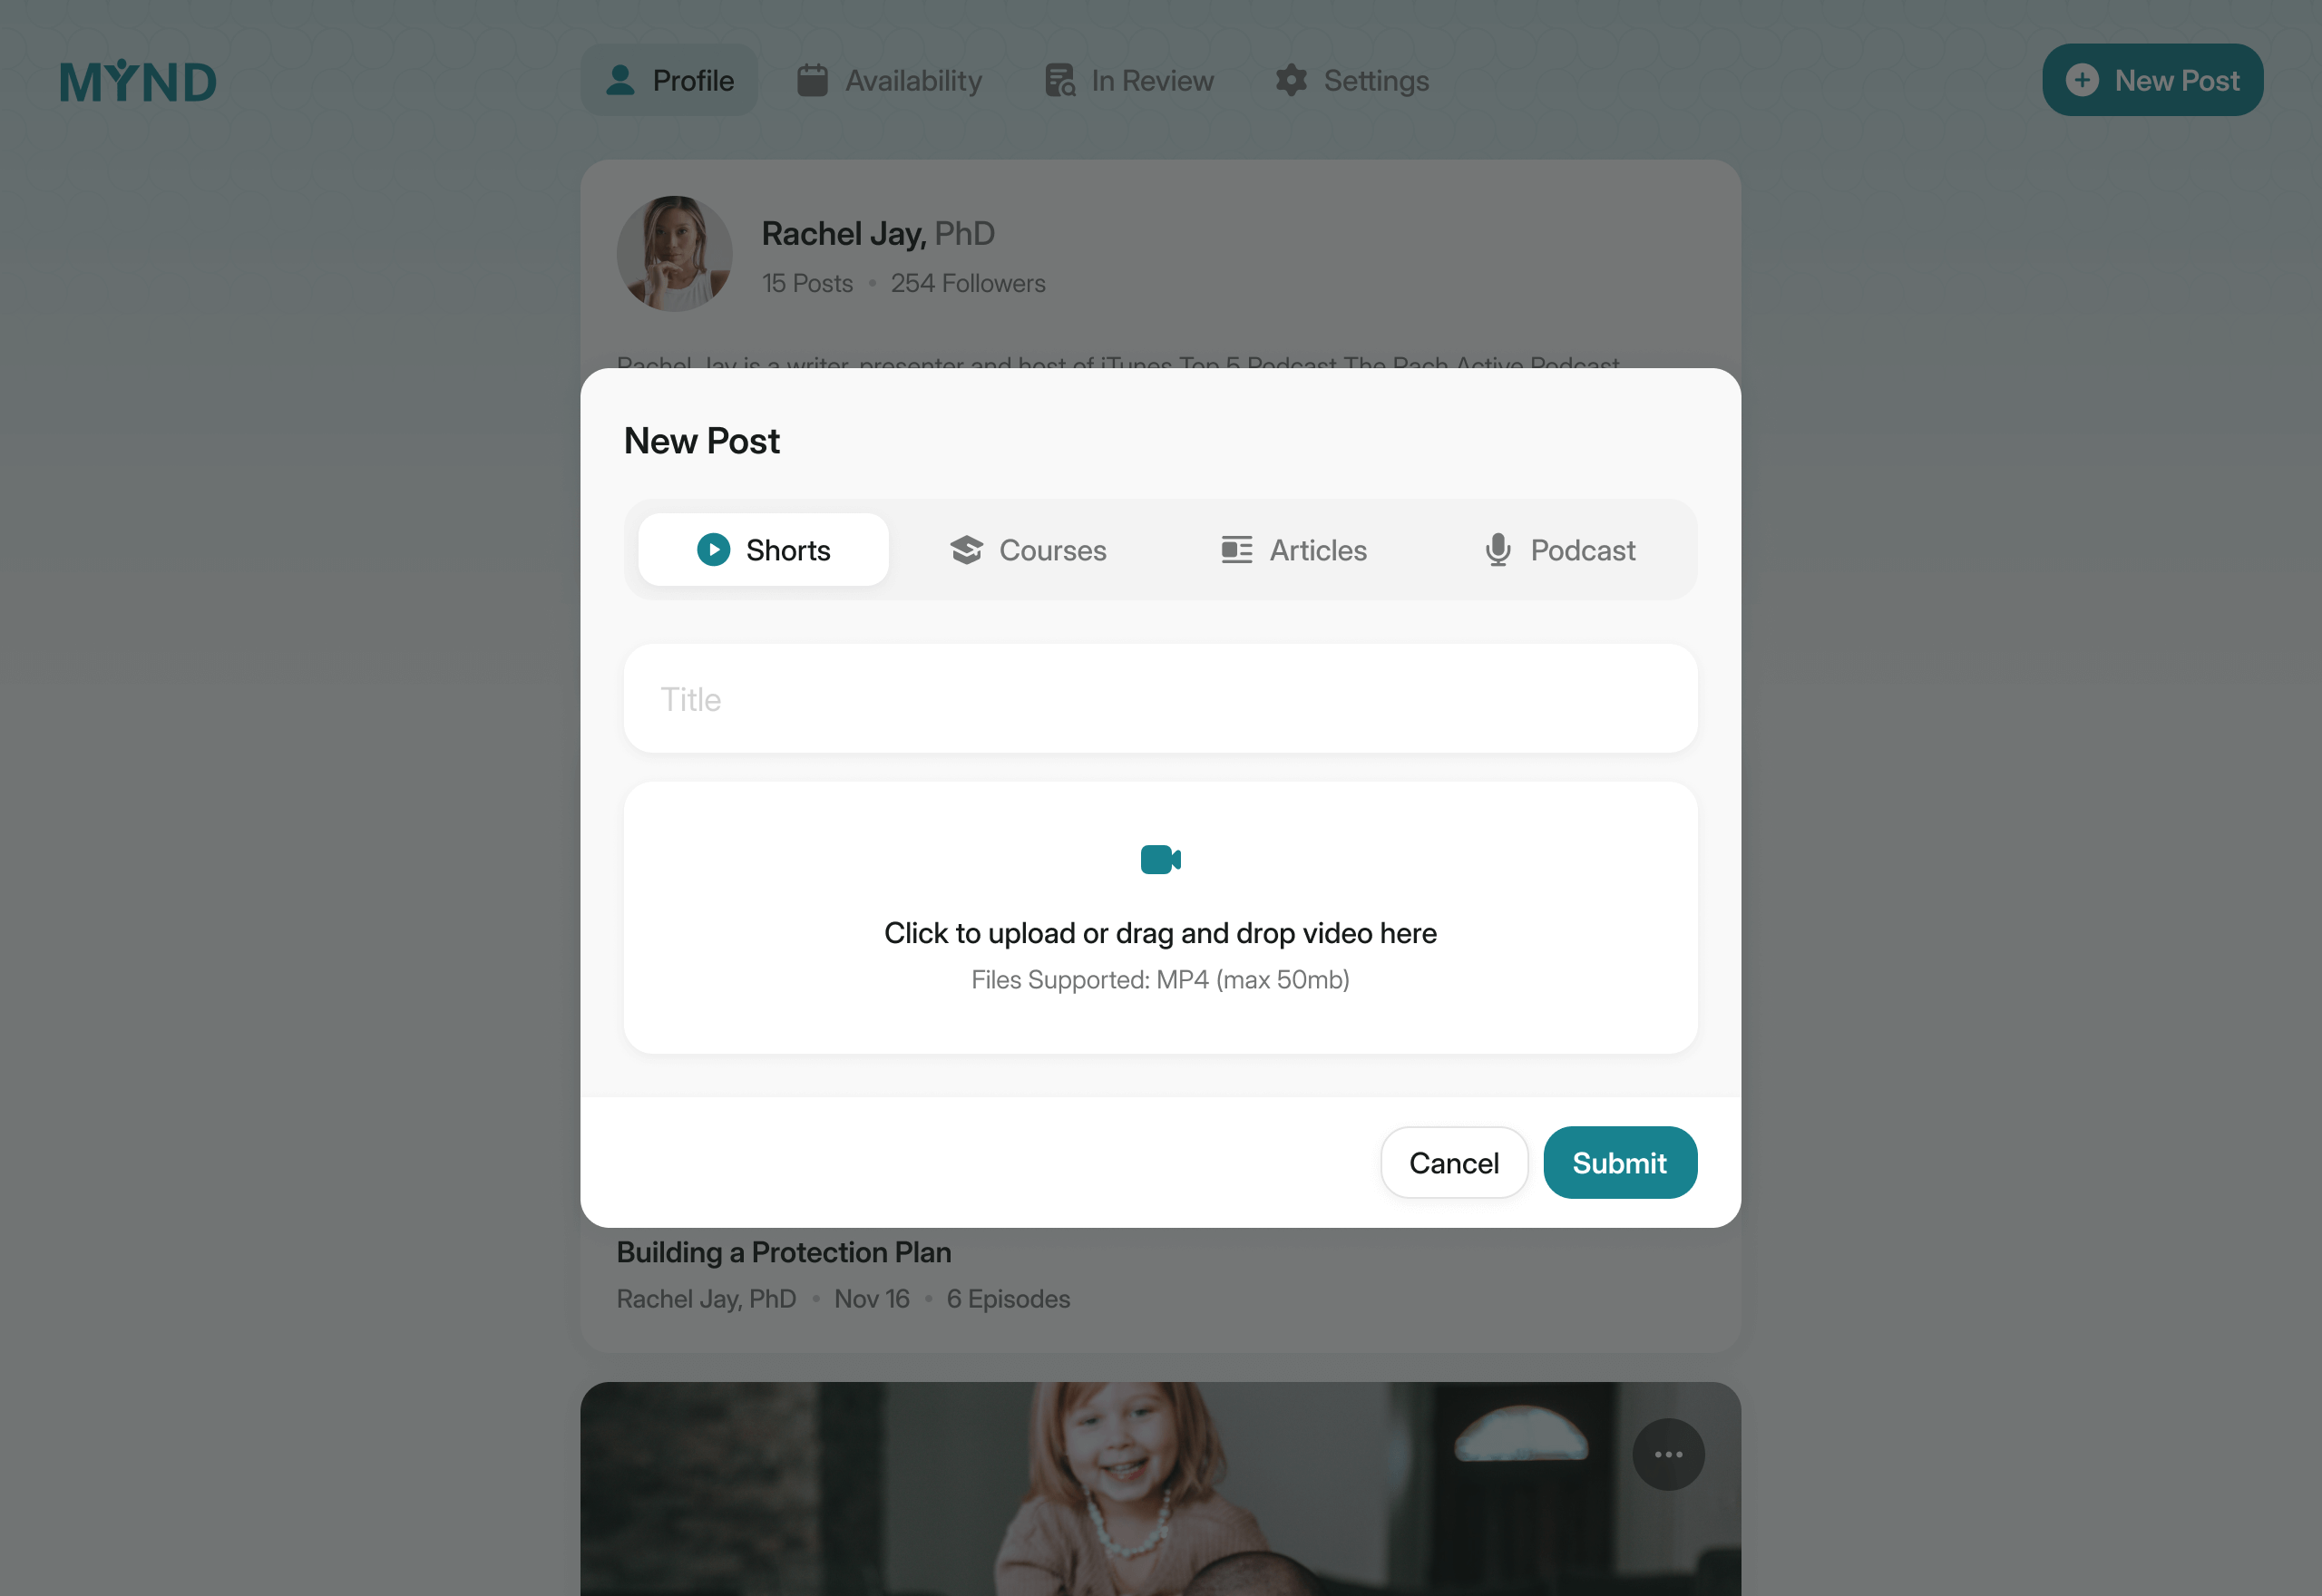Screen dimensions: 2322x1596
Task: Switch to the Courses tab
Action: (x=1028, y=550)
